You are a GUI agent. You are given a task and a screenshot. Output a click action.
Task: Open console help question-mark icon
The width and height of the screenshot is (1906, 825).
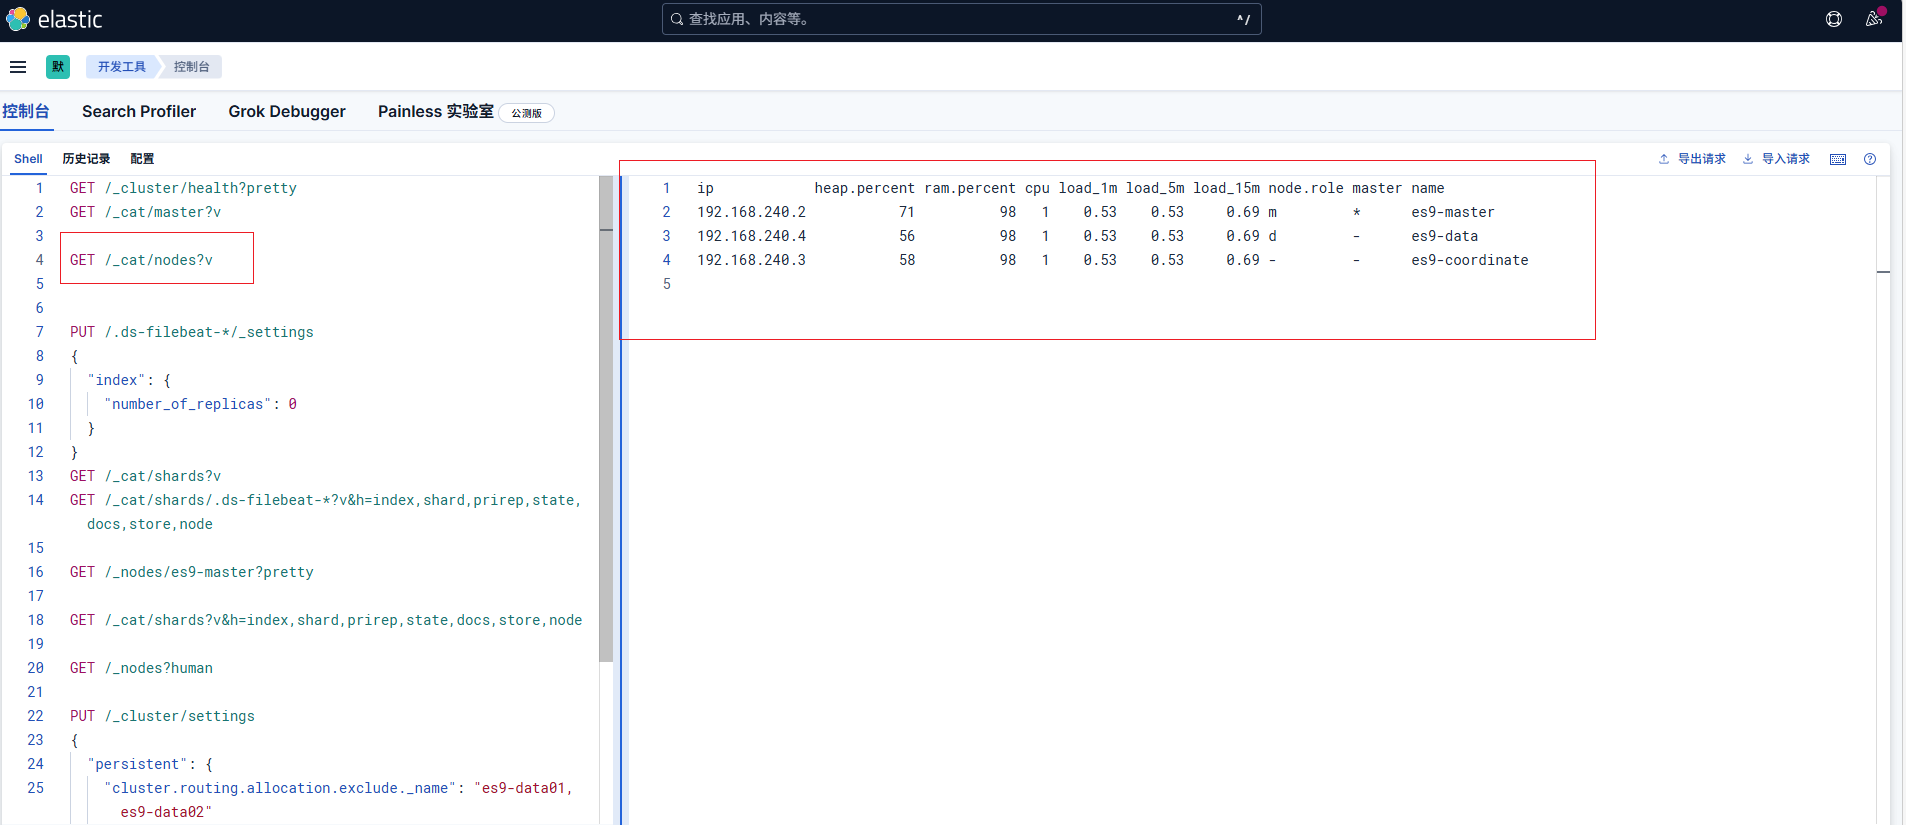tap(1870, 159)
